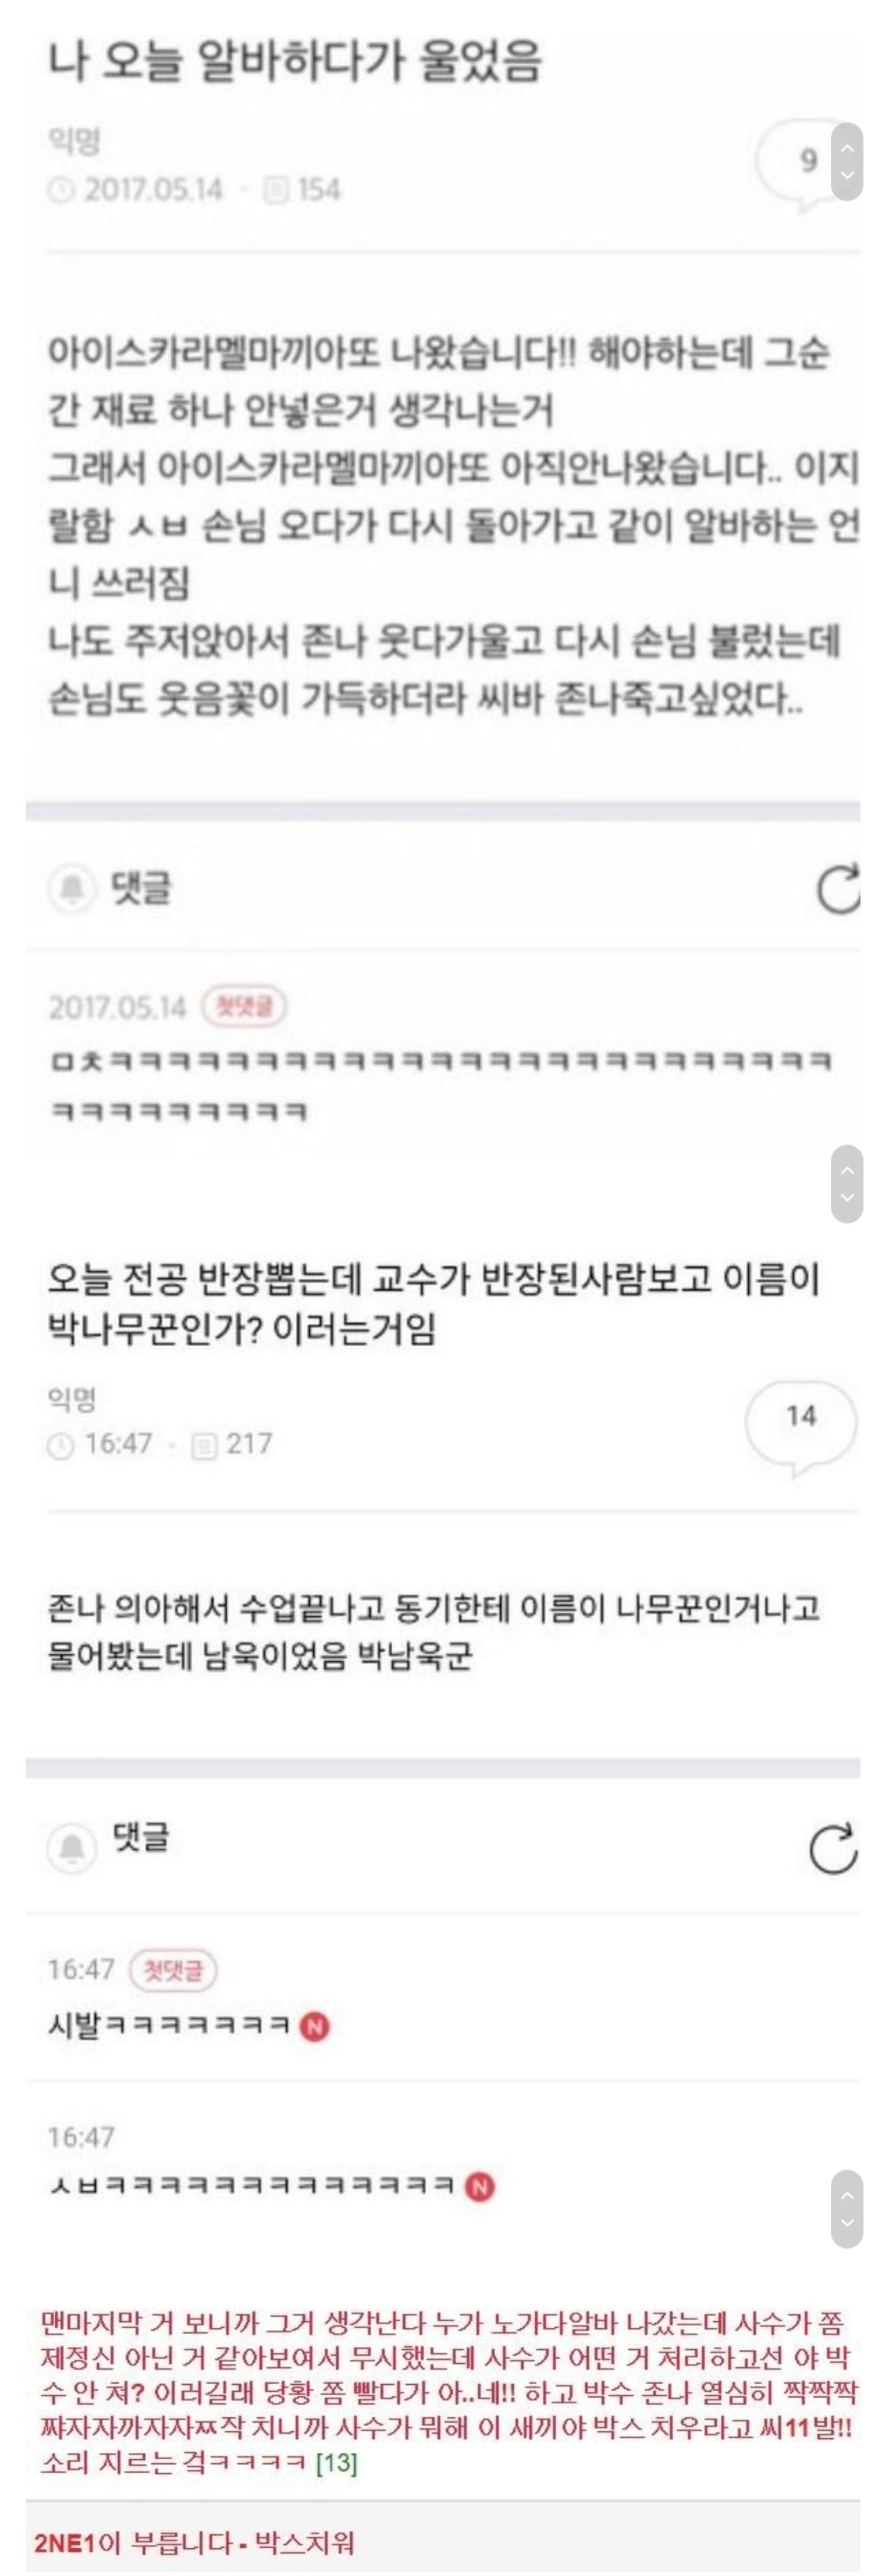Click the view count icon next to 154
Image resolution: width=885 pixels, height=2576 pixels.
coord(276,189)
